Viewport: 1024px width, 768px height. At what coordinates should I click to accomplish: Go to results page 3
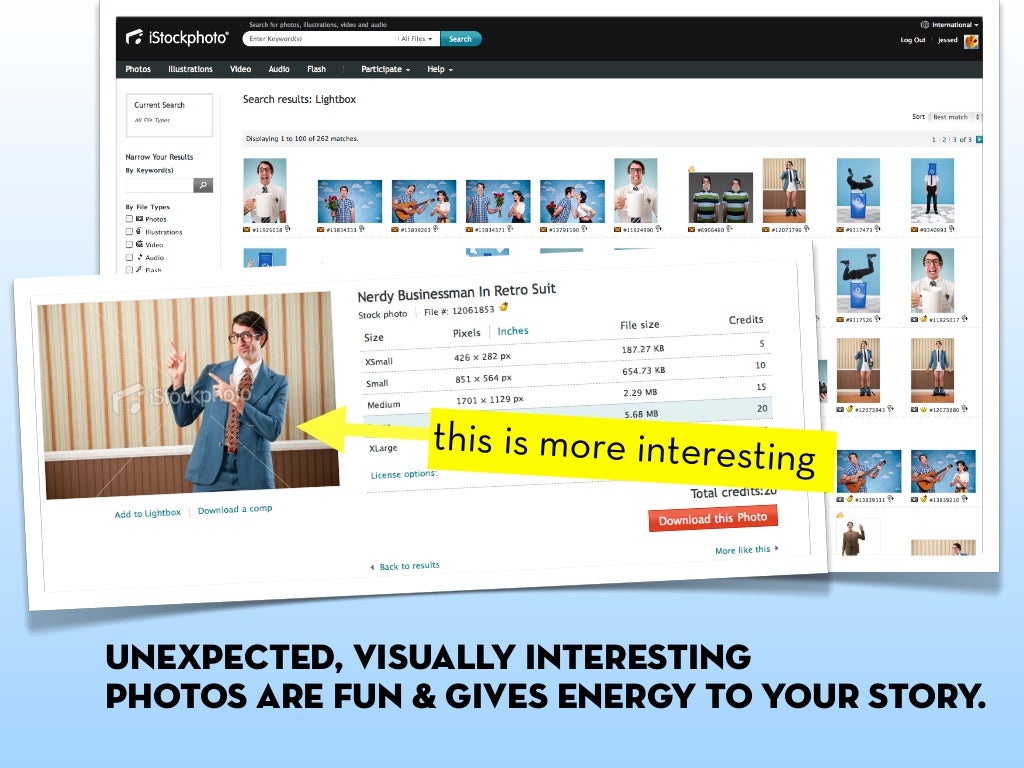pyautogui.click(x=955, y=140)
